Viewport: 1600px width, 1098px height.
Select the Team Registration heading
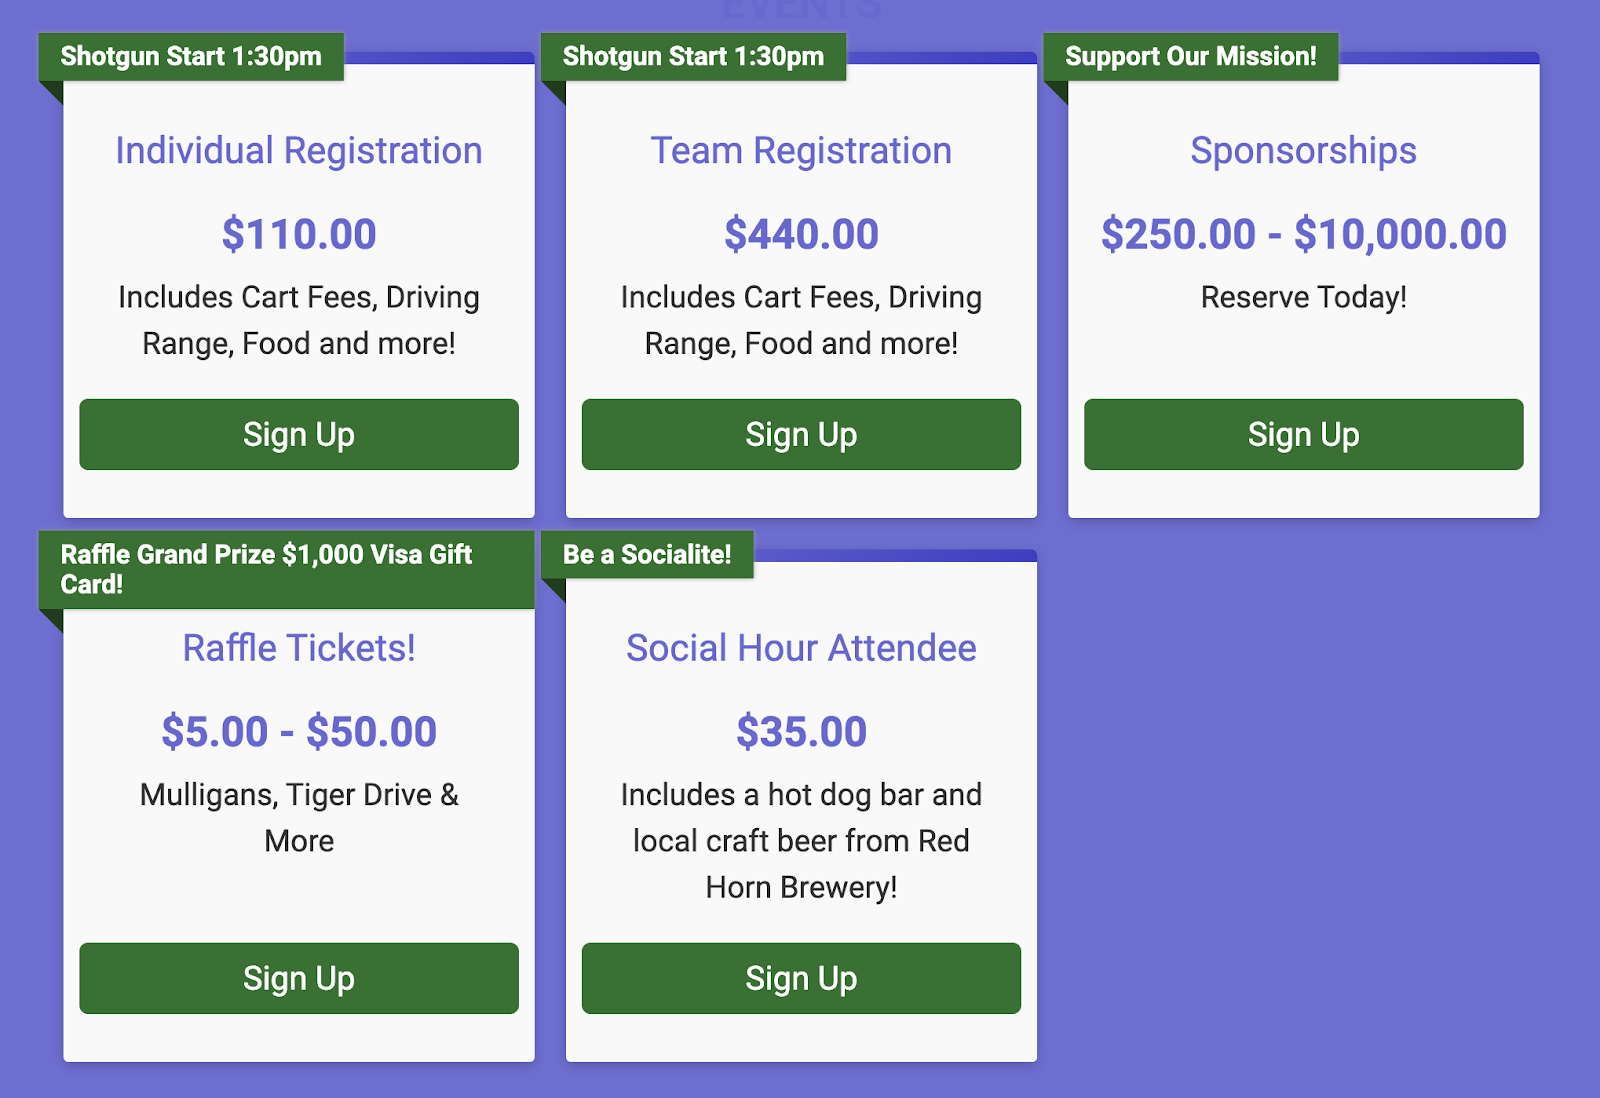(x=801, y=151)
